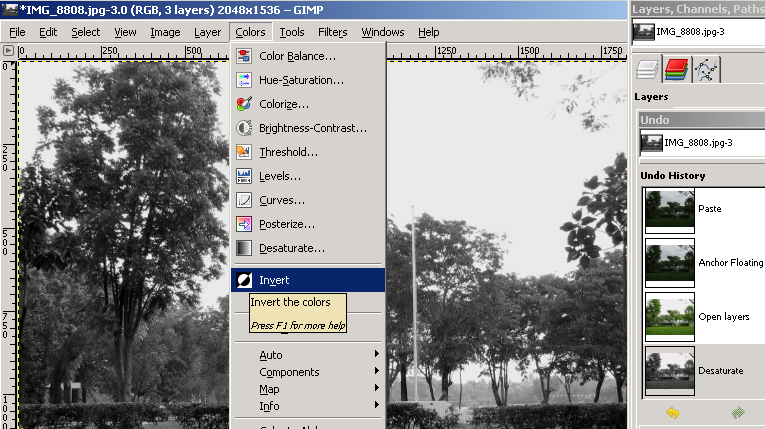Open the Help menu
Screen dimensions: 765x429
click(x=428, y=32)
